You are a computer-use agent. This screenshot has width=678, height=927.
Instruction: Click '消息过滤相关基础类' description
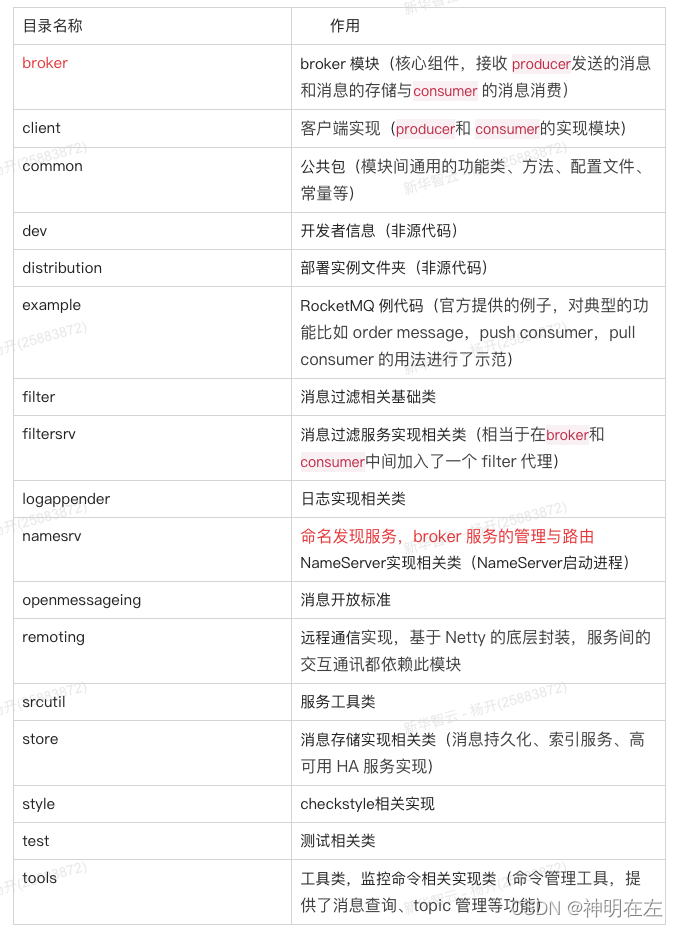click(x=368, y=397)
